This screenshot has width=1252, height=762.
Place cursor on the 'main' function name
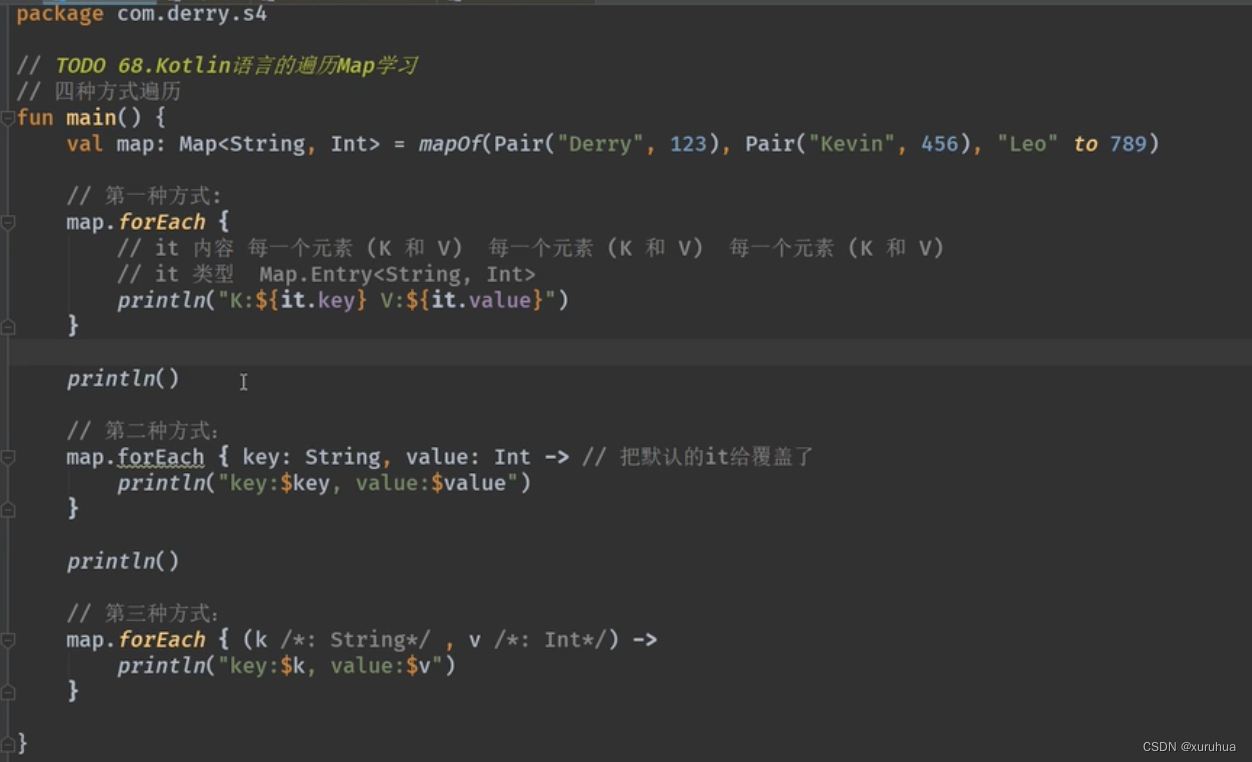click(91, 118)
